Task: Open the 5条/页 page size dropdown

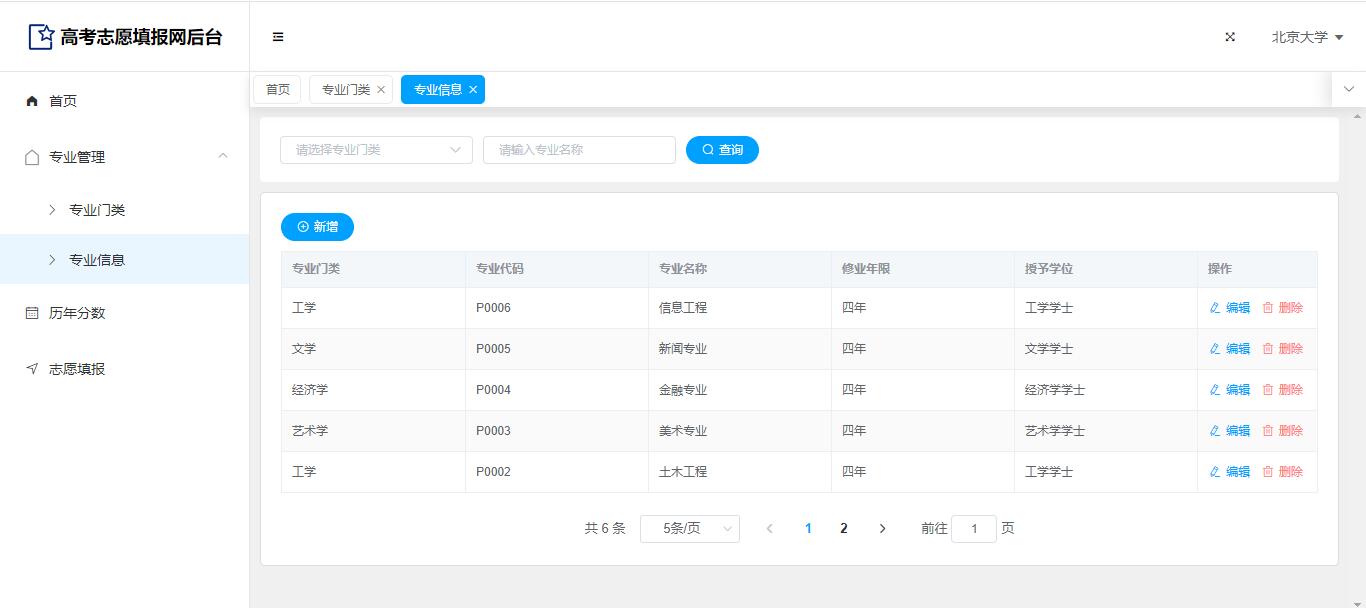Action: pos(689,529)
